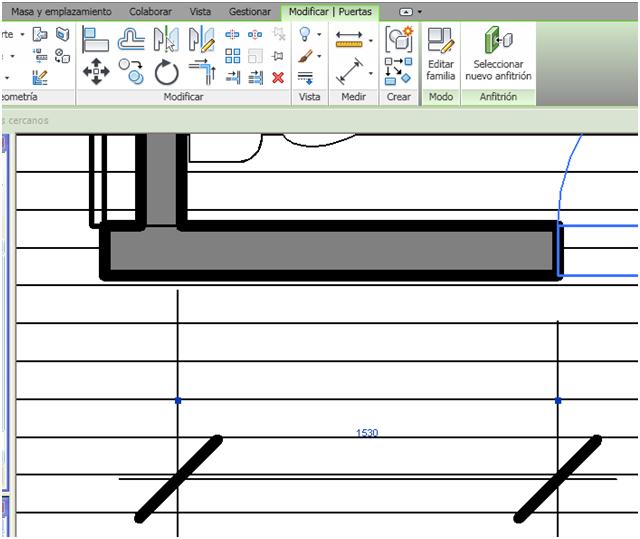The width and height of the screenshot is (640, 539).
Task: Click the 1530 temporary dimension value
Action: [367, 433]
